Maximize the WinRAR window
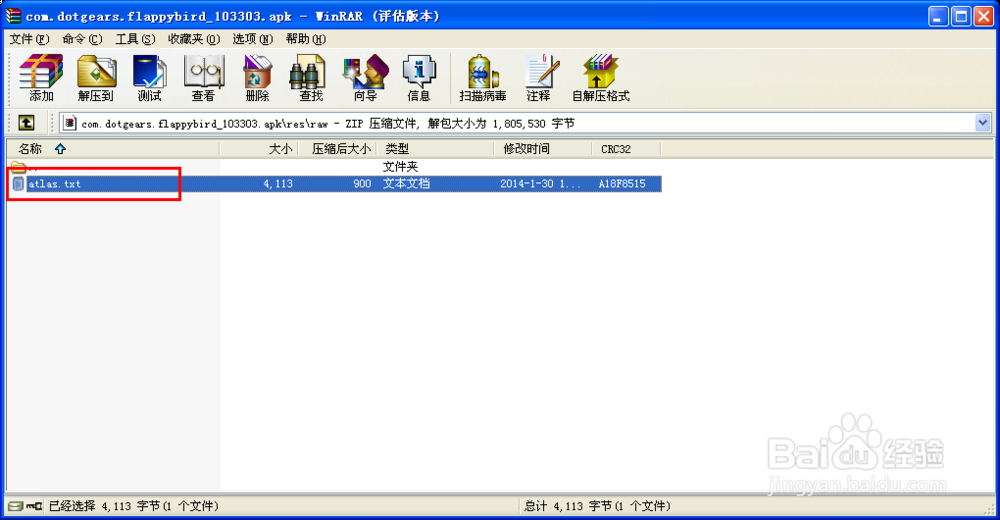The height and width of the screenshot is (520, 1000). (x=960, y=16)
